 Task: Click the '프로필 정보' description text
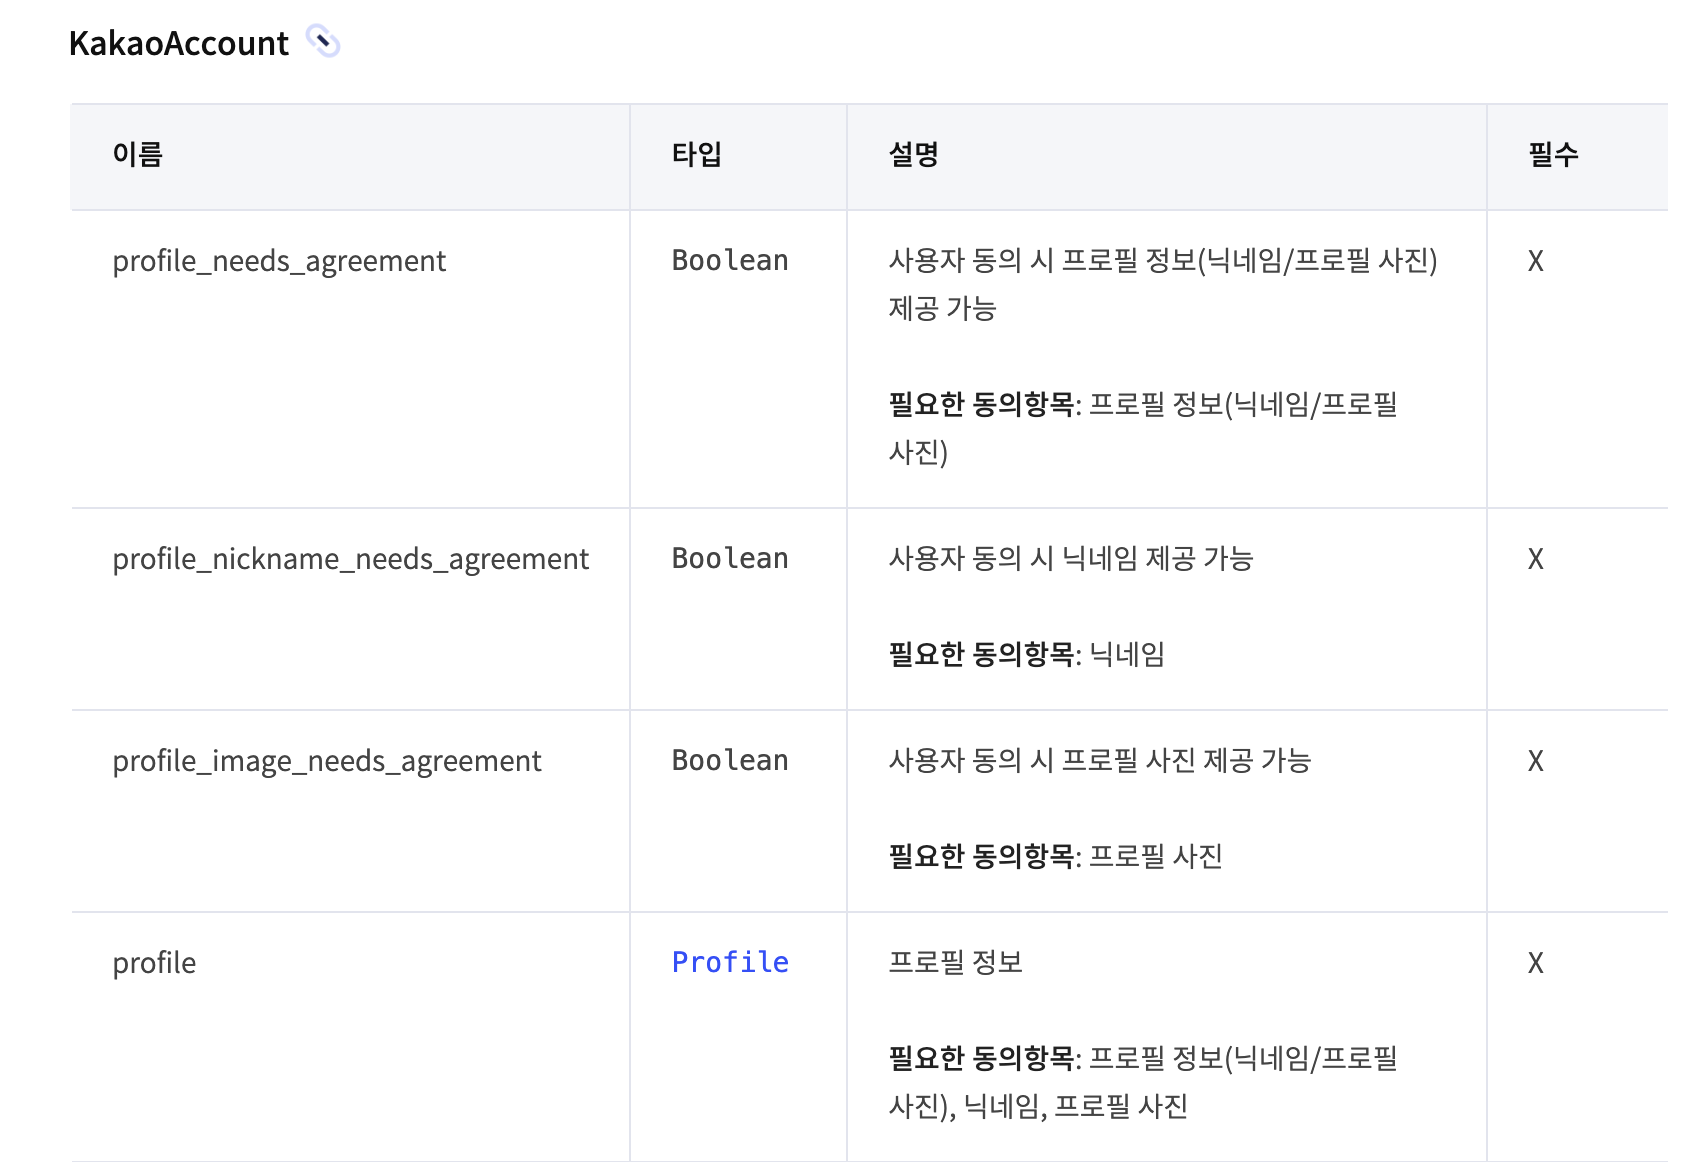click(x=956, y=962)
